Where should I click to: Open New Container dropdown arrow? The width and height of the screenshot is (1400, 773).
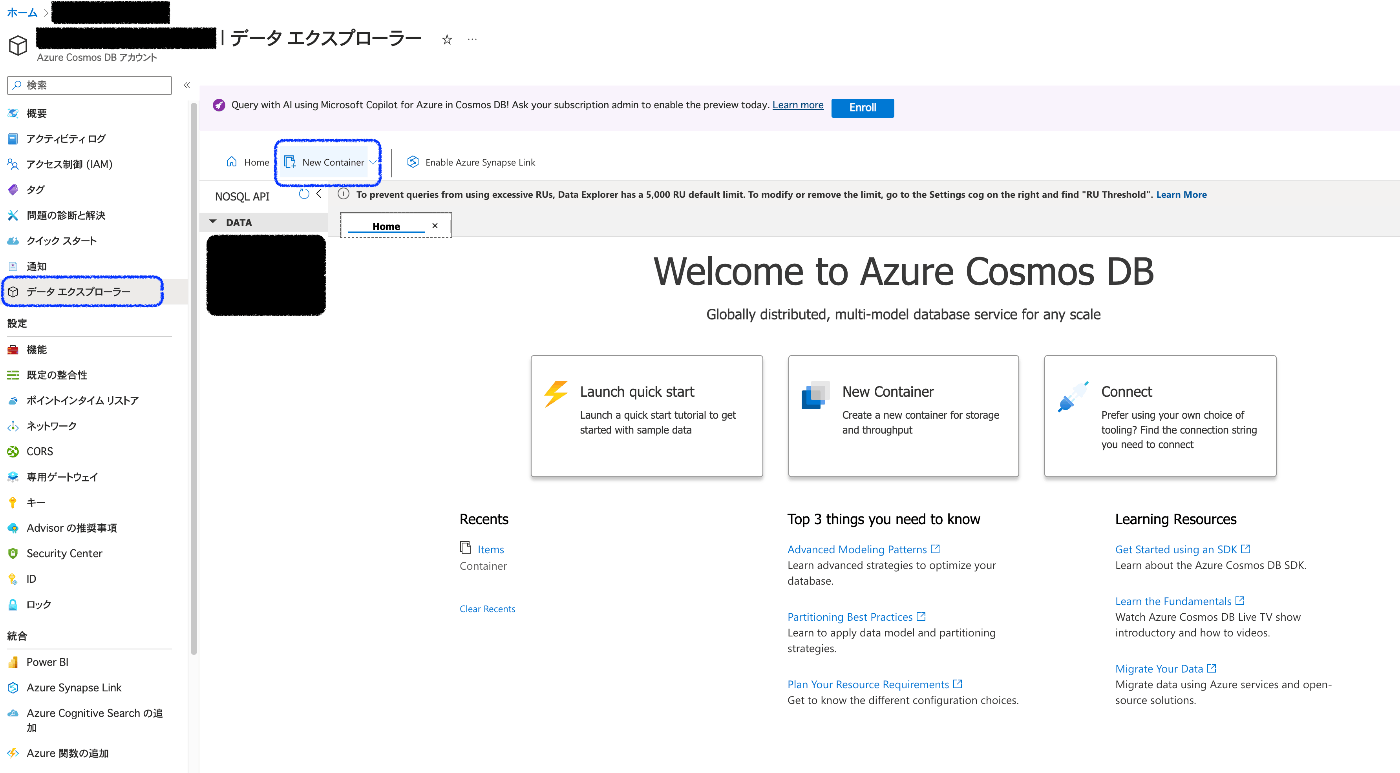372,162
